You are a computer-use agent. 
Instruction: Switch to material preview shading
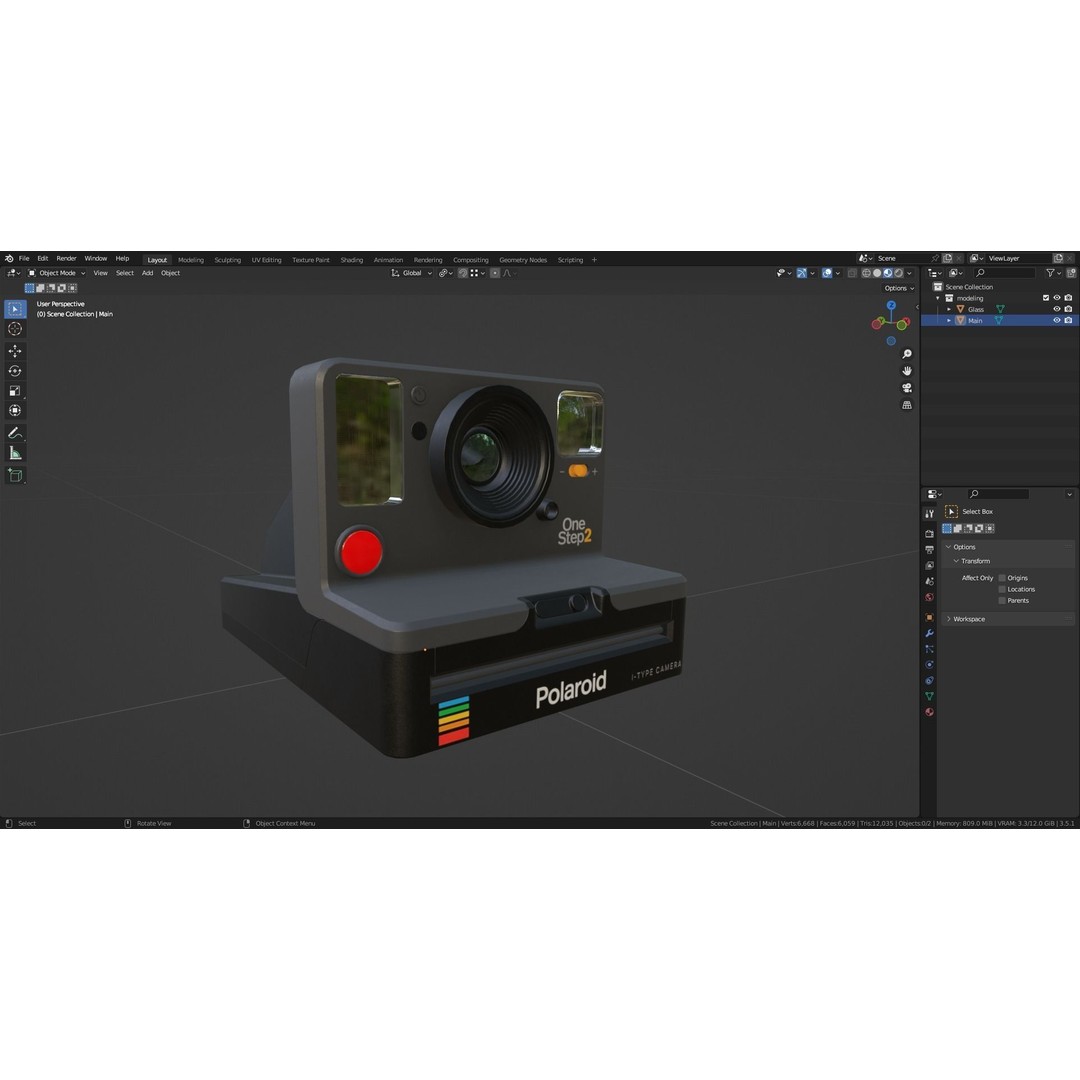(x=888, y=273)
